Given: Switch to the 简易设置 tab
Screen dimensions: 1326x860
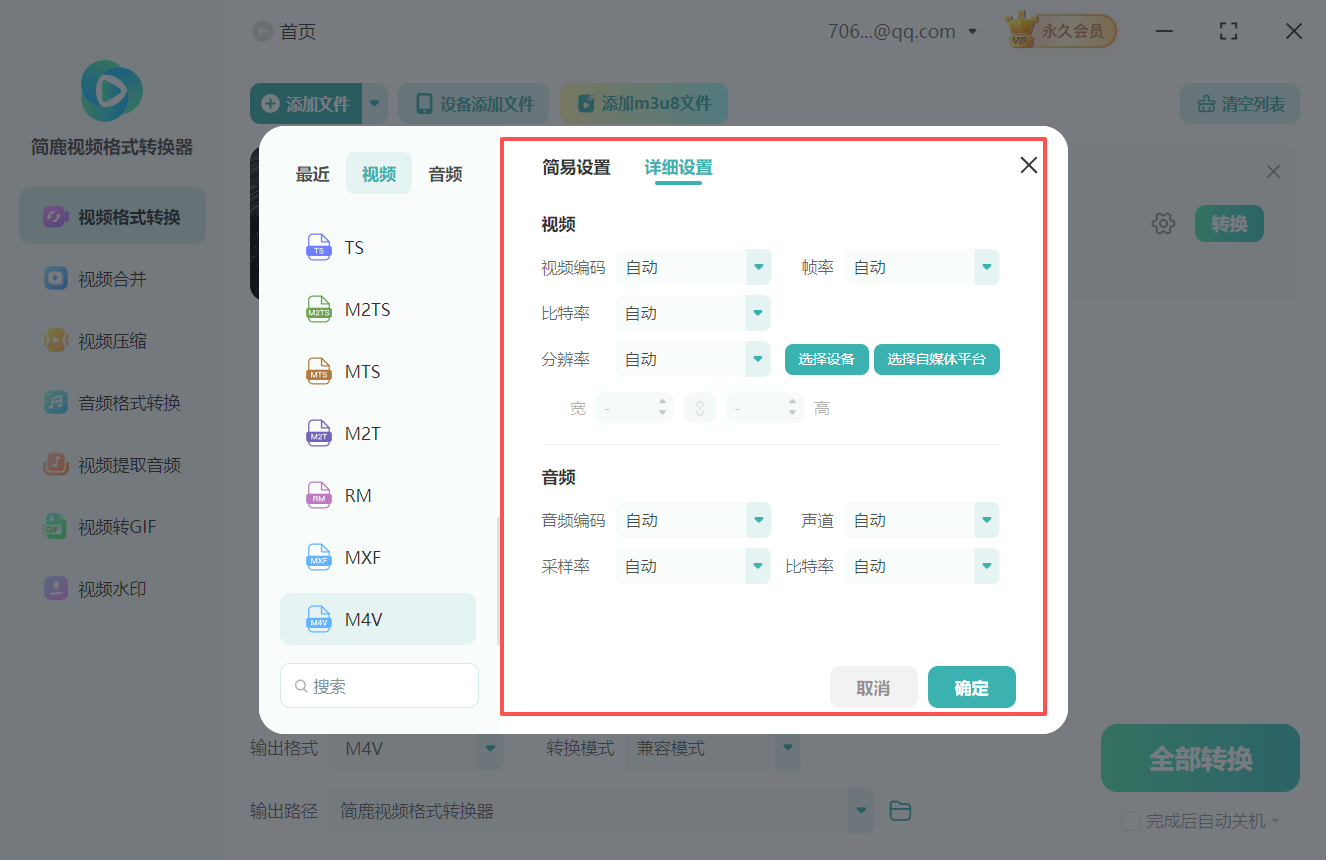Looking at the screenshot, I should (575, 168).
